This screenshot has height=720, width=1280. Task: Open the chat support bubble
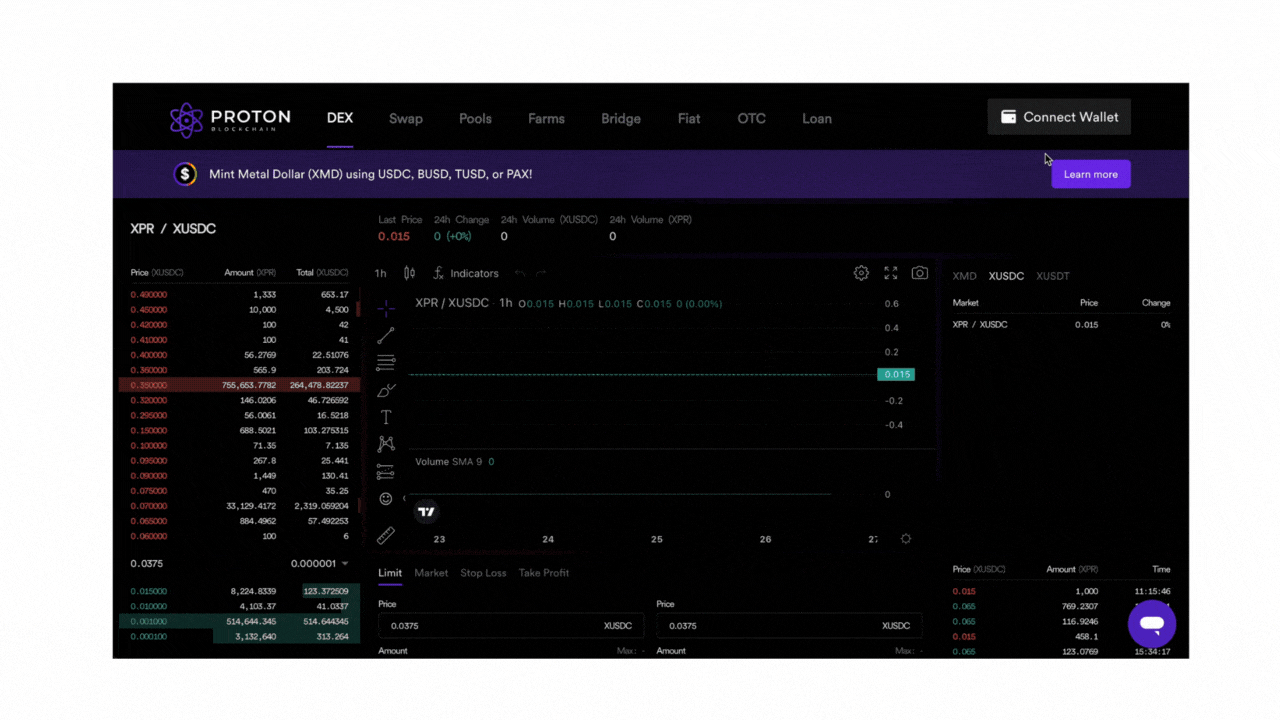[1151, 624]
